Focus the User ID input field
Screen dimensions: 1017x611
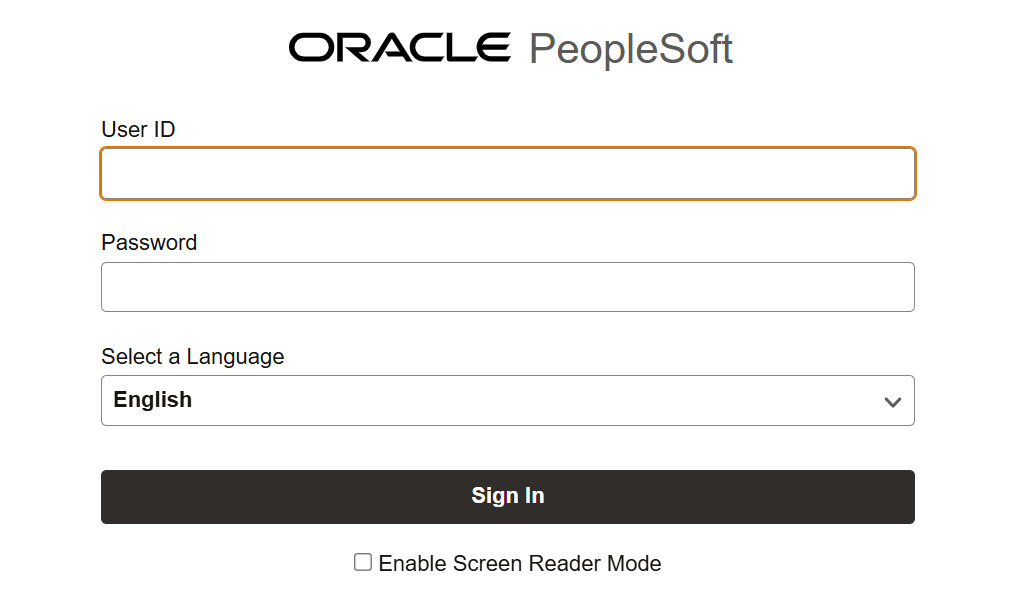coord(508,174)
